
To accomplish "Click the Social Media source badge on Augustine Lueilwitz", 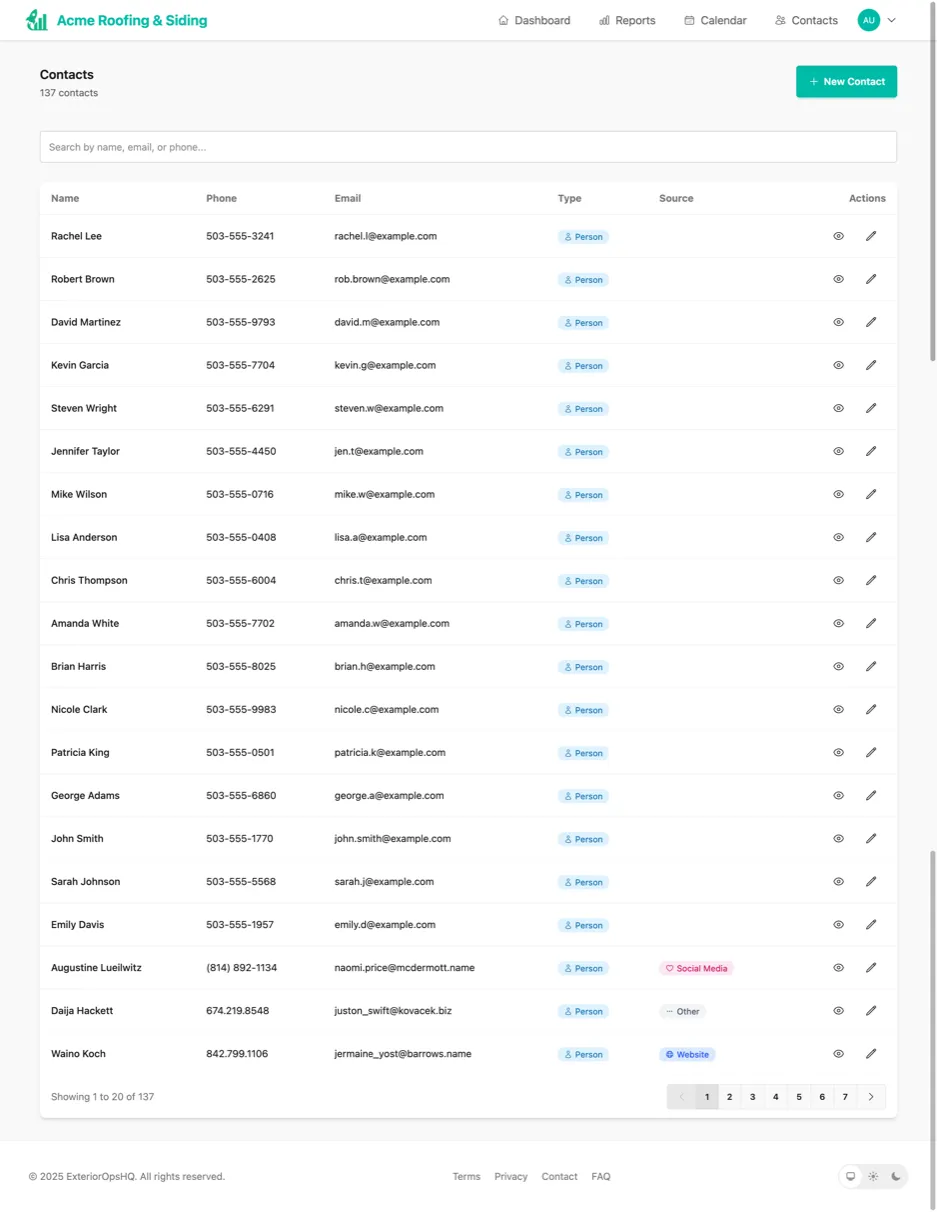I will click(x=696, y=967).
